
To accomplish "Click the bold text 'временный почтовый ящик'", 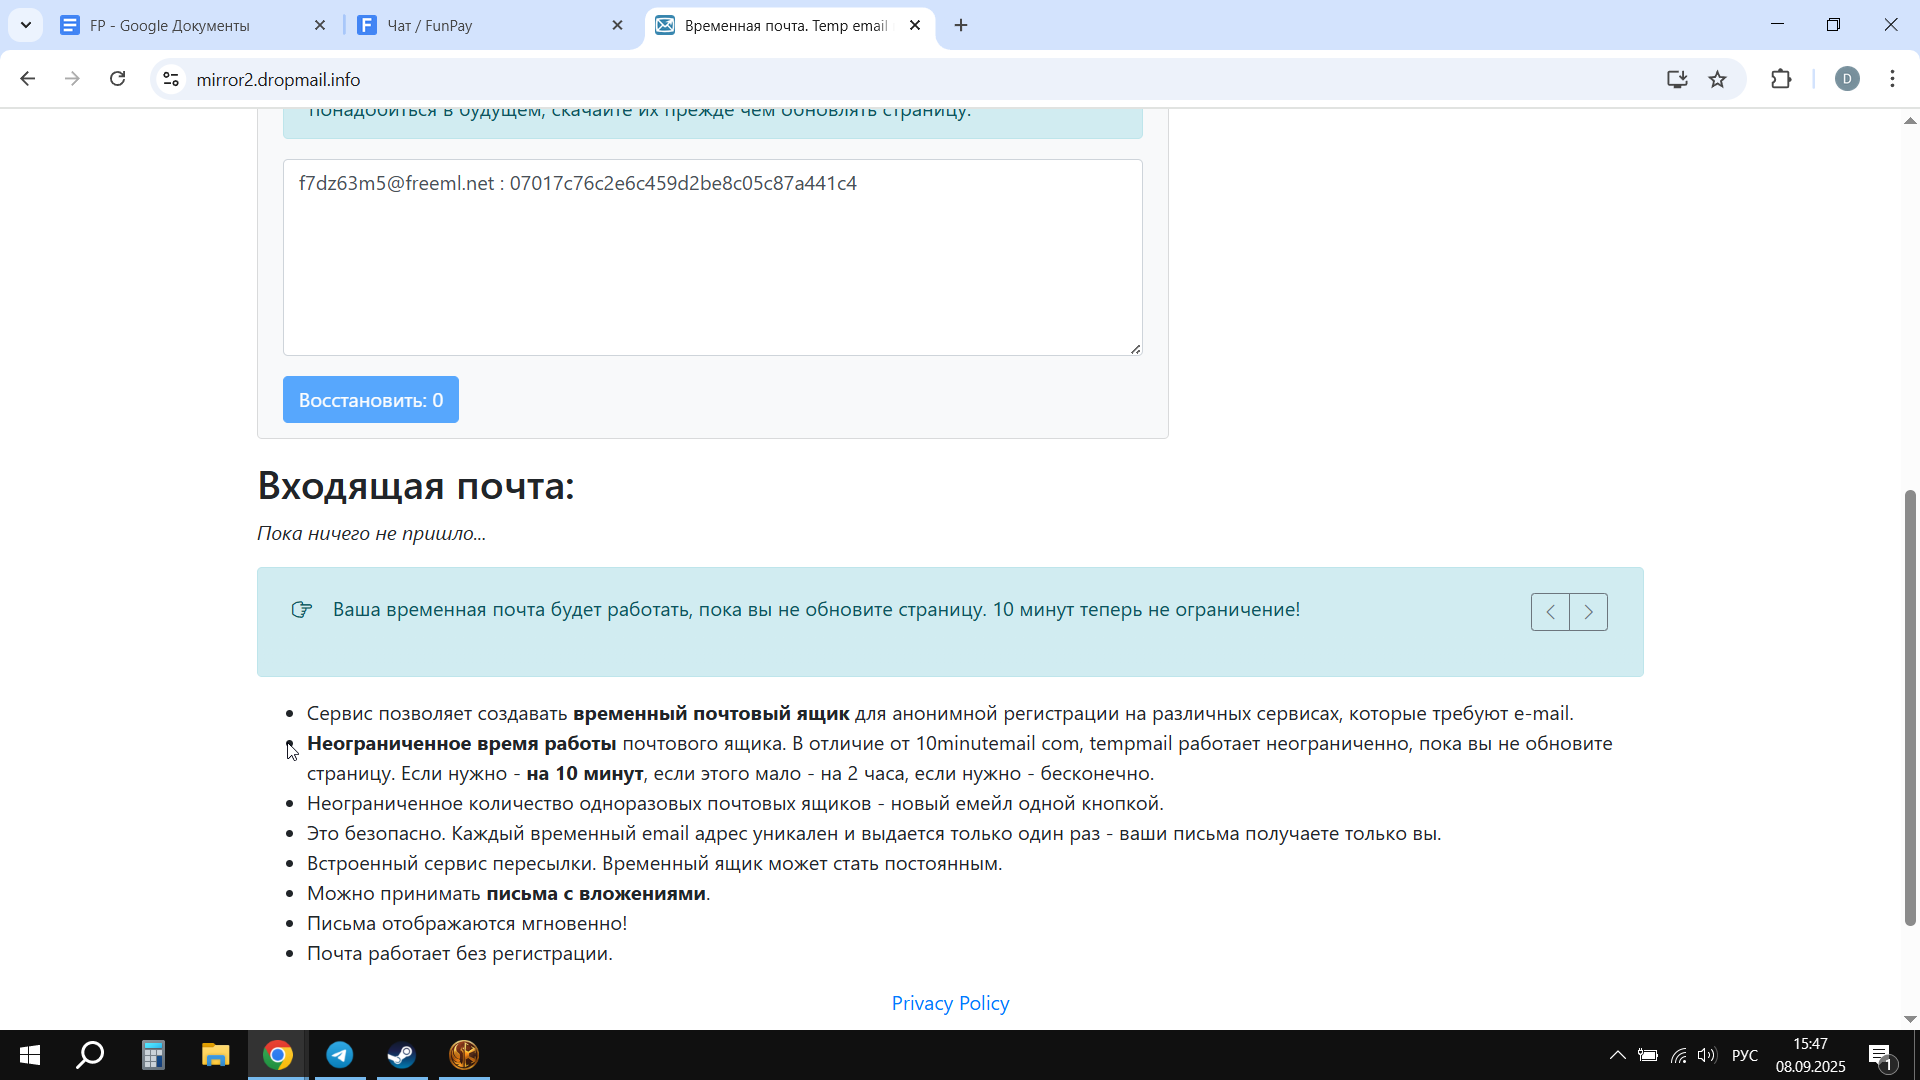I will tap(711, 713).
